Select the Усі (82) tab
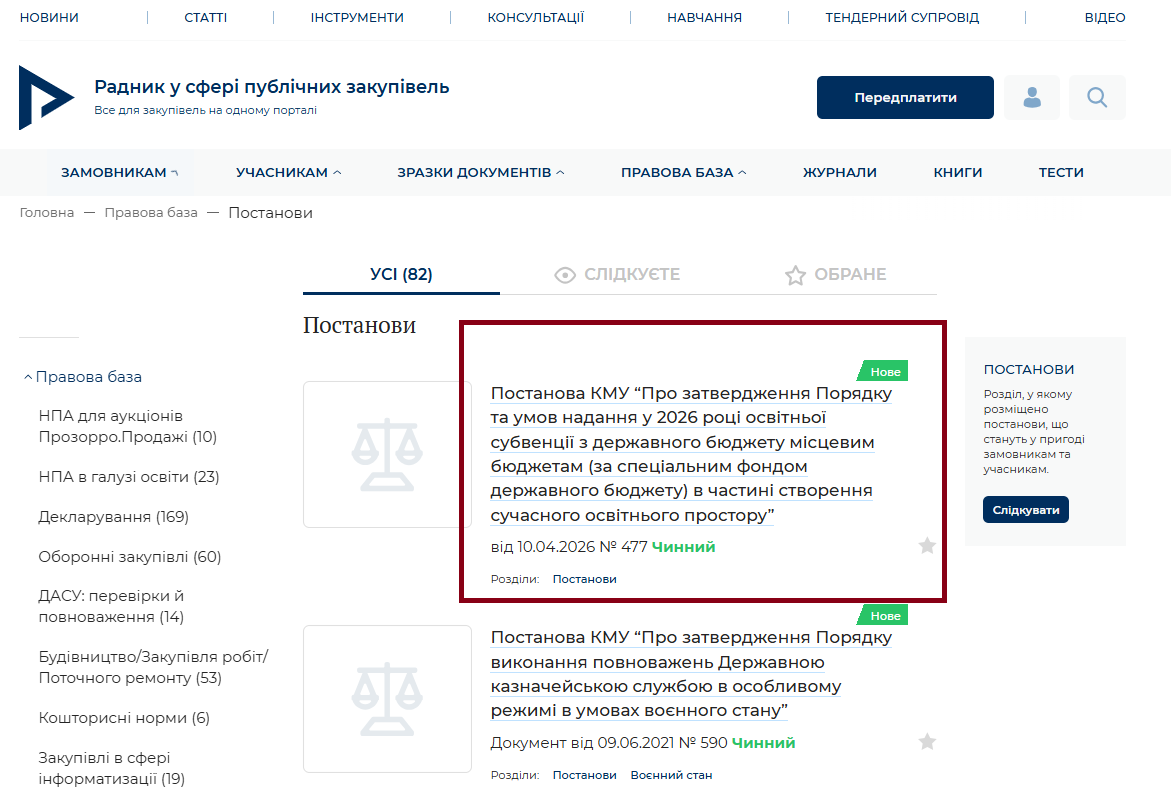This screenshot has height=792, width=1171. pyautogui.click(x=401, y=275)
